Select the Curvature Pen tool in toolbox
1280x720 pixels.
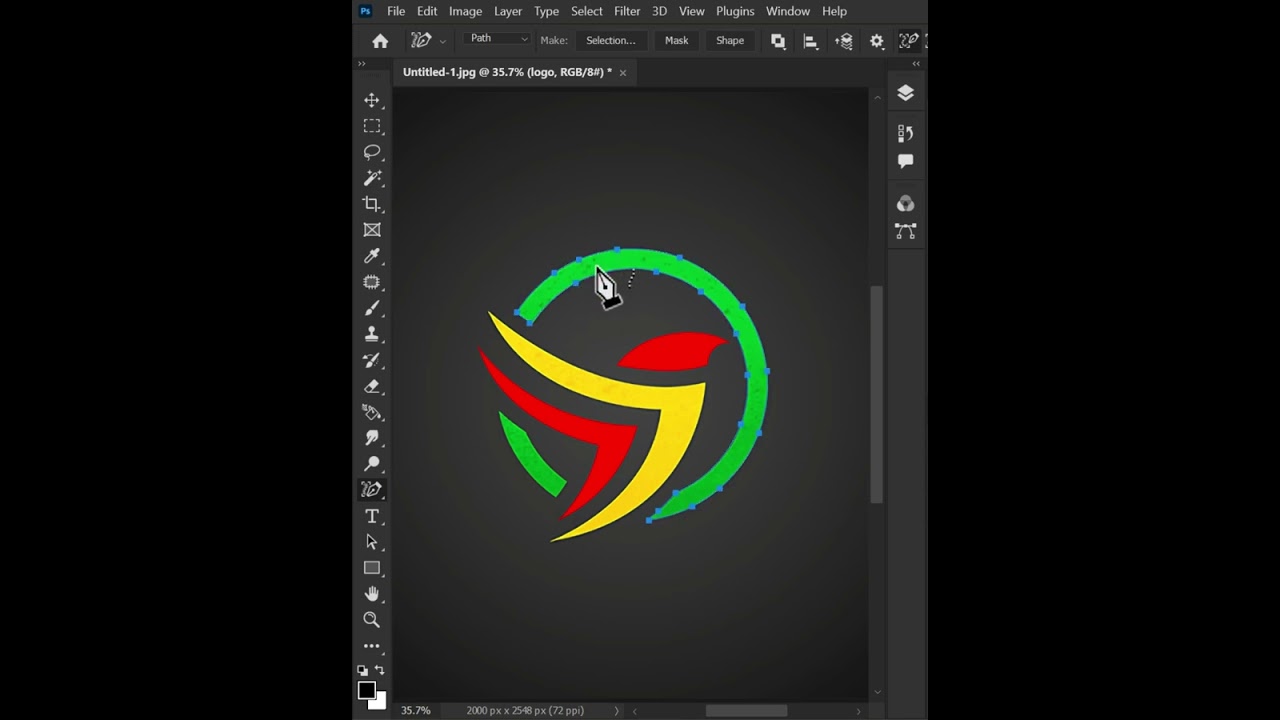pyautogui.click(x=372, y=490)
